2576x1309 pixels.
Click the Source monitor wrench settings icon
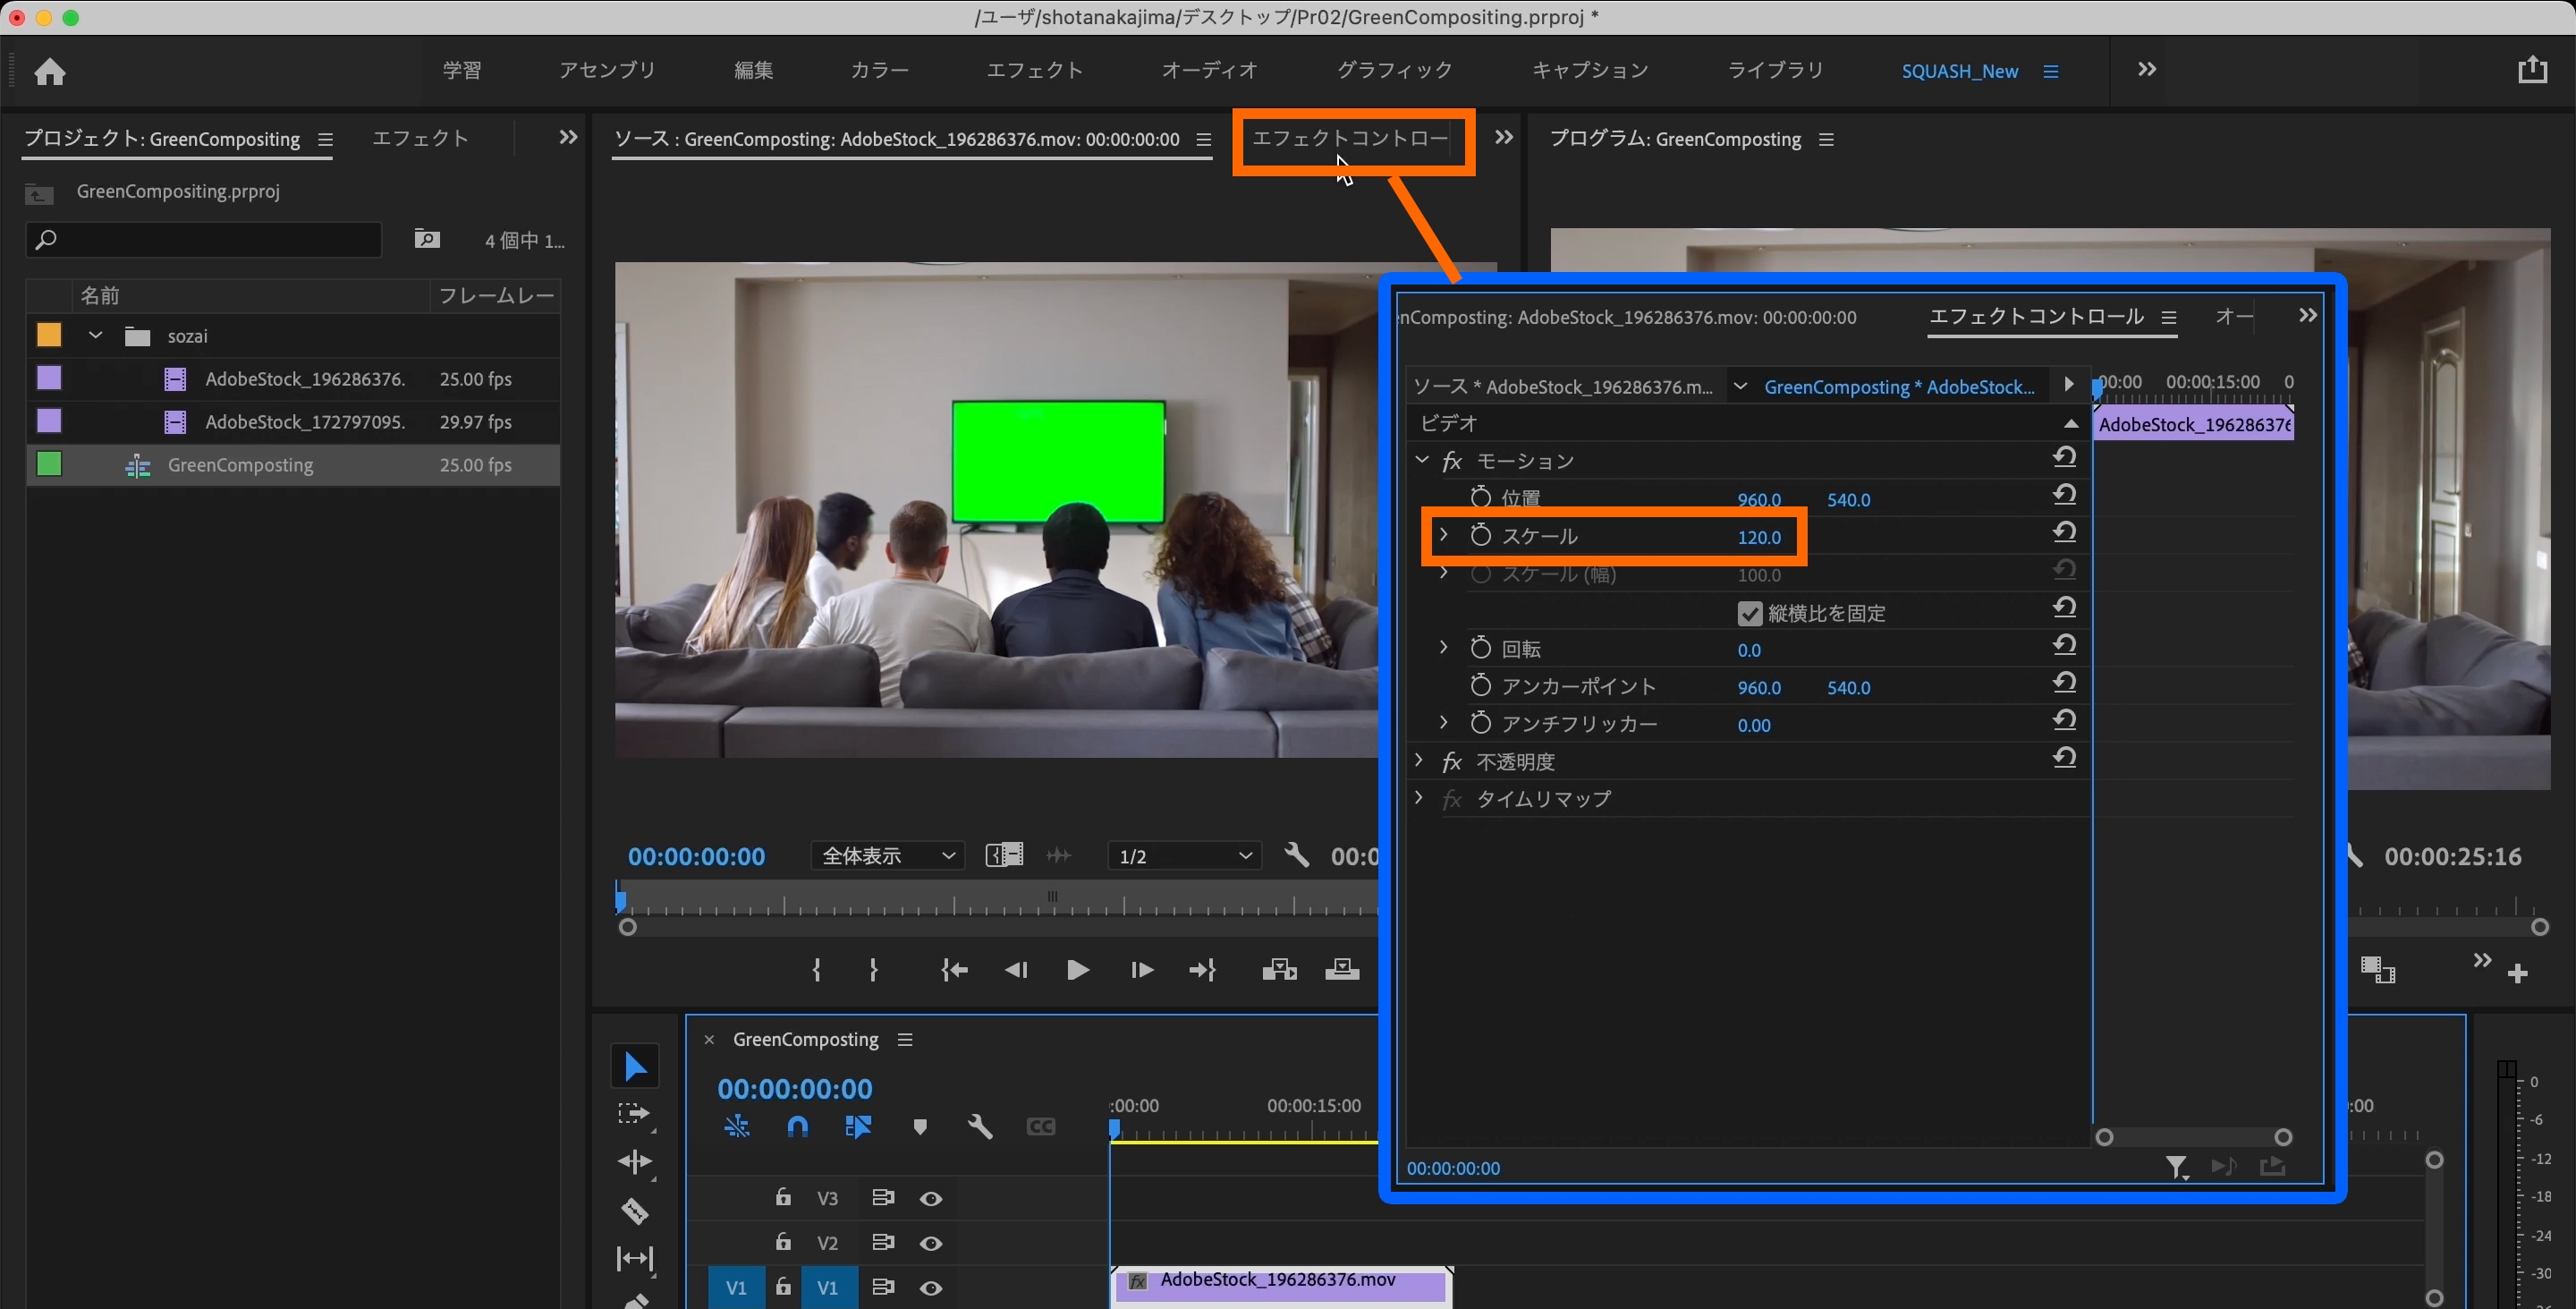click(1296, 855)
